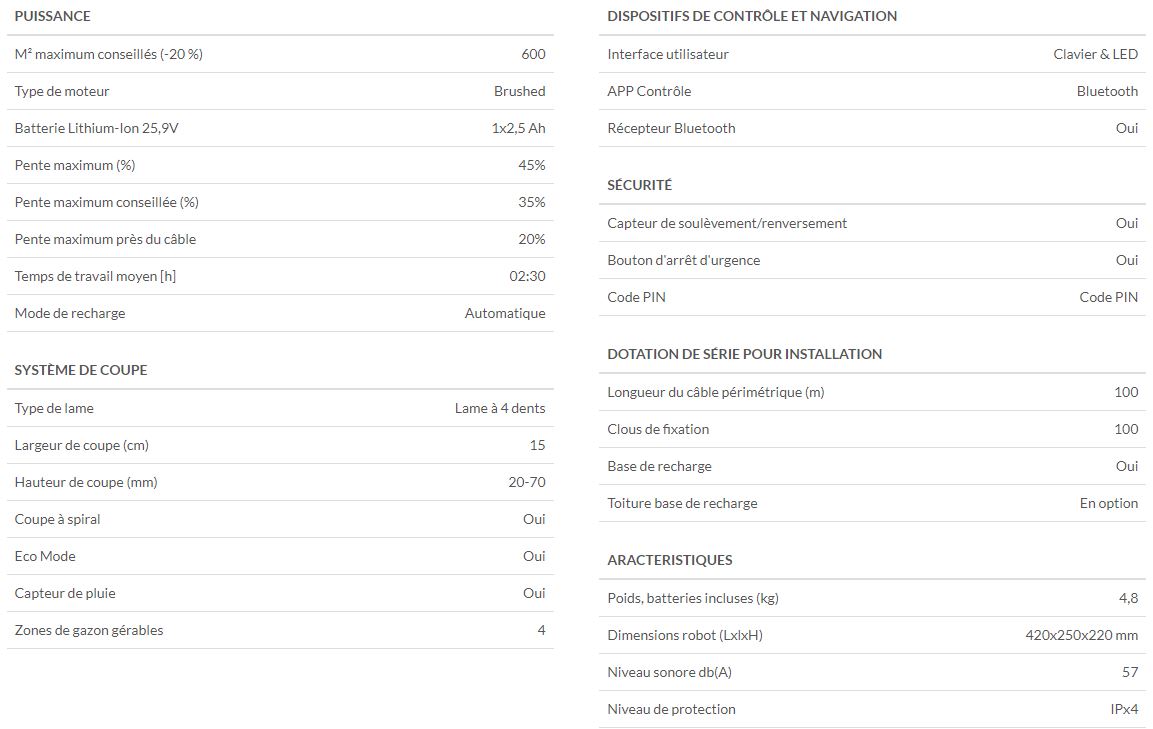
Task: Select the Lame à 4 dents value
Action: coord(500,408)
